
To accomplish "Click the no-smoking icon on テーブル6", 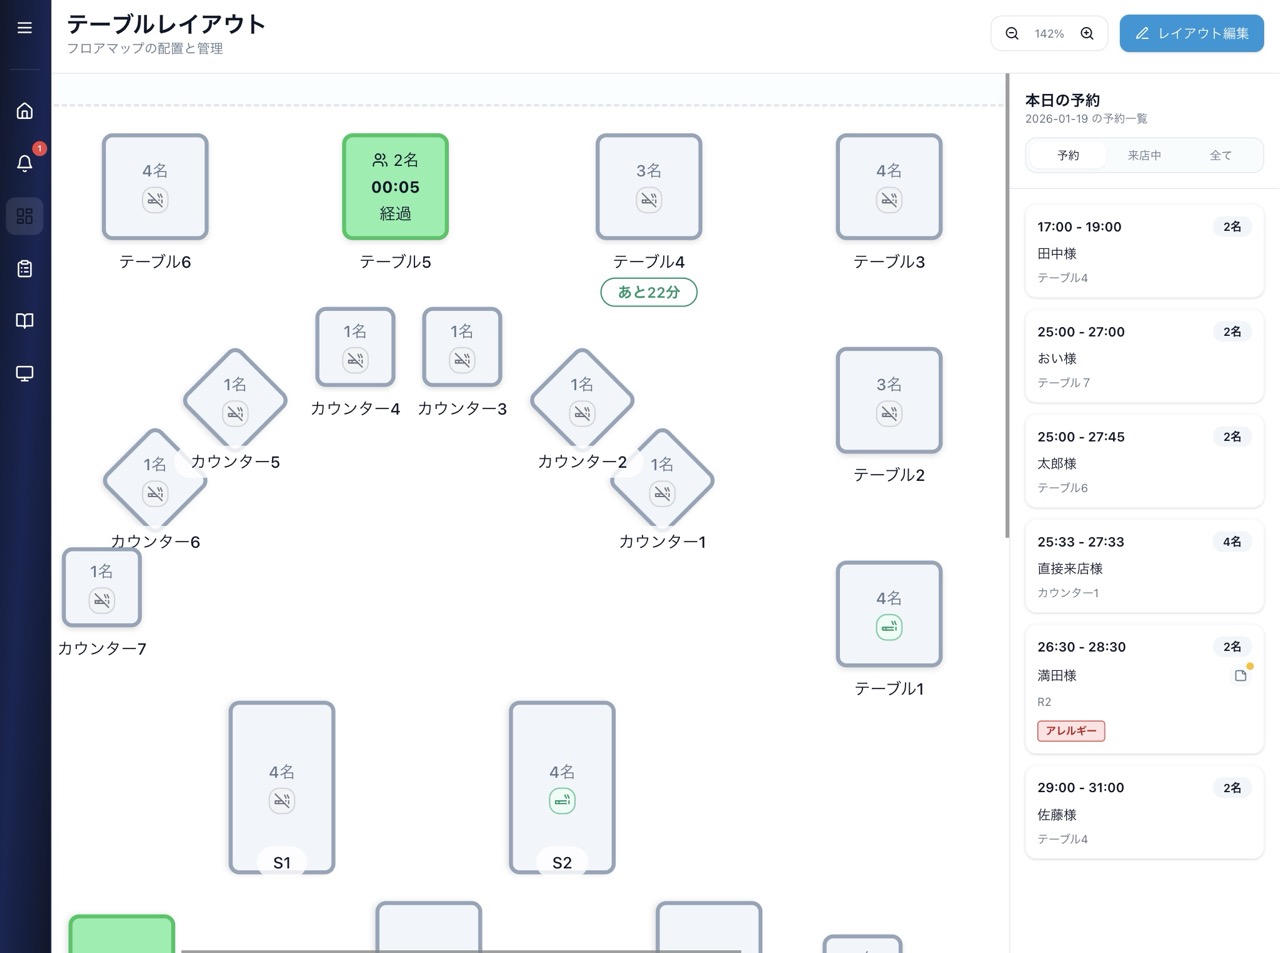I will pos(155,200).
